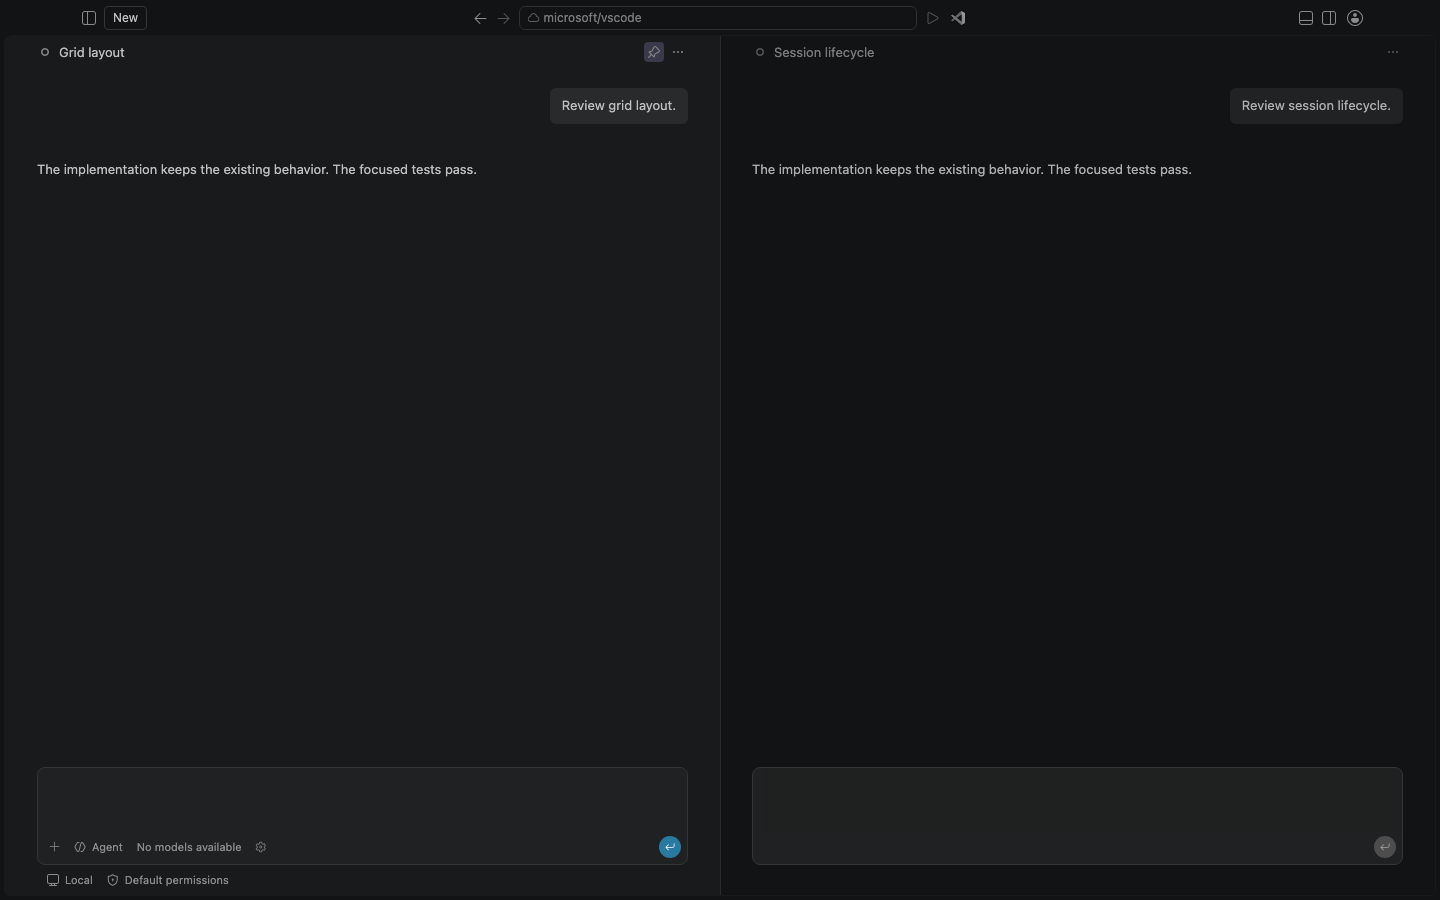Open the Agent mode picker
1440x900 pixels.
pos(98,847)
